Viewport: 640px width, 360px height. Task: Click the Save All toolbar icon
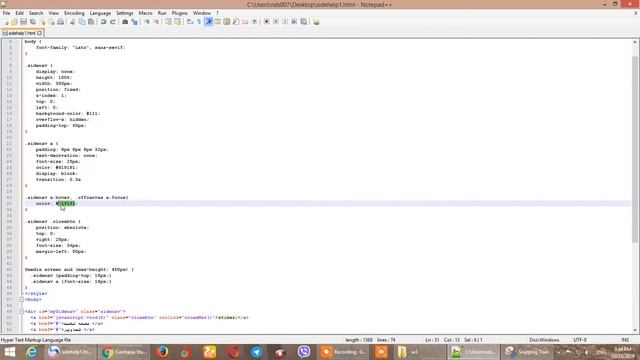click(x=33, y=22)
